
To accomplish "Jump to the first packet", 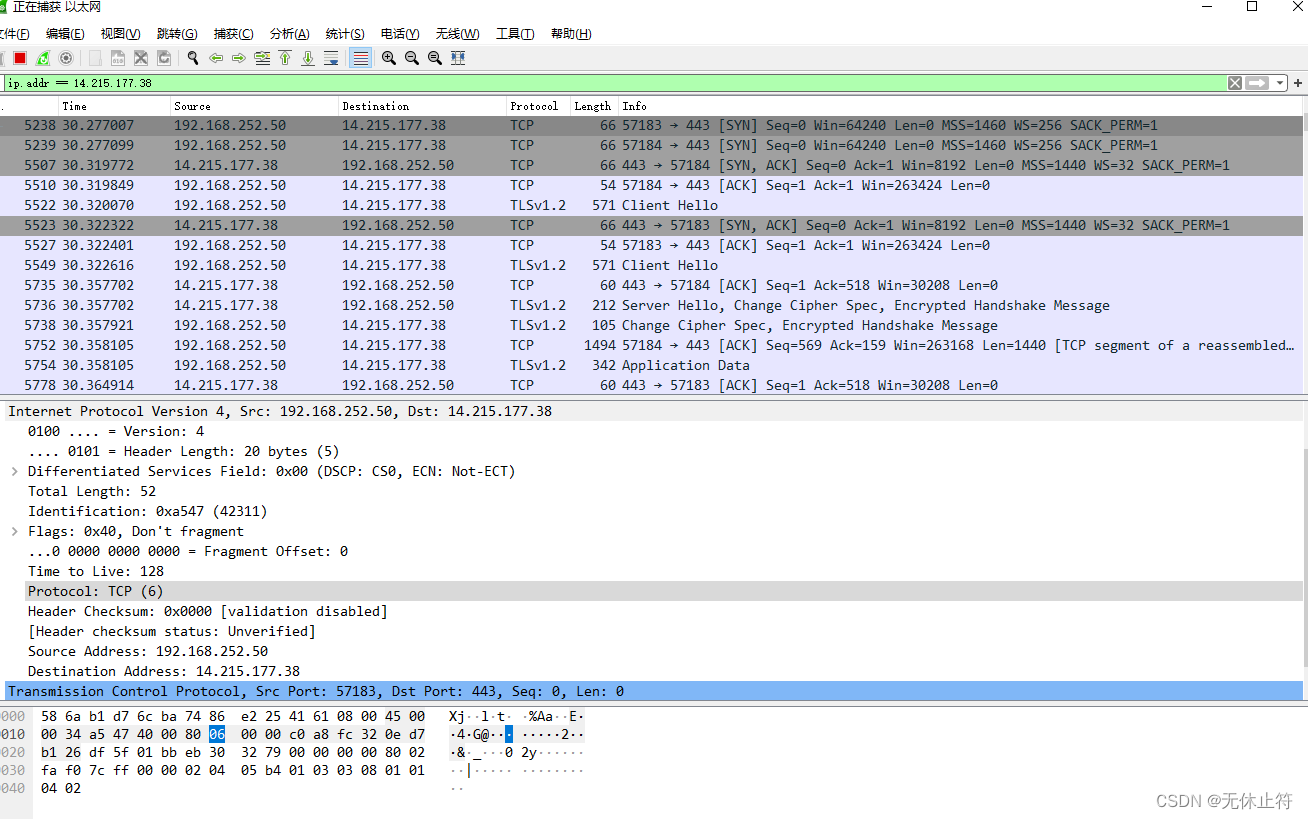I will click(x=285, y=58).
